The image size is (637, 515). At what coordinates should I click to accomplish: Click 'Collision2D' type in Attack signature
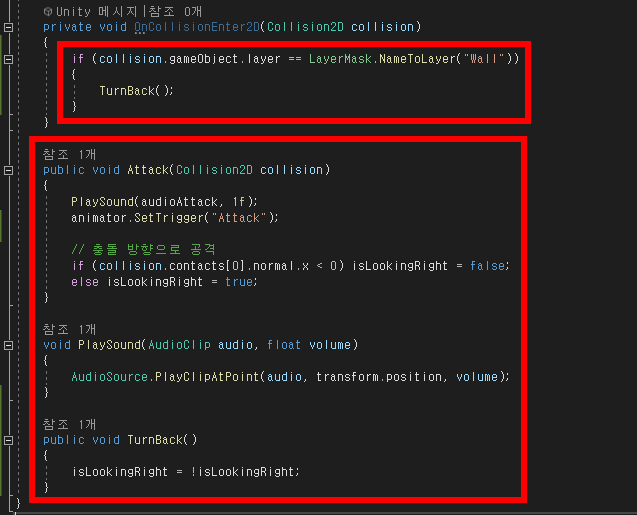coord(214,170)
